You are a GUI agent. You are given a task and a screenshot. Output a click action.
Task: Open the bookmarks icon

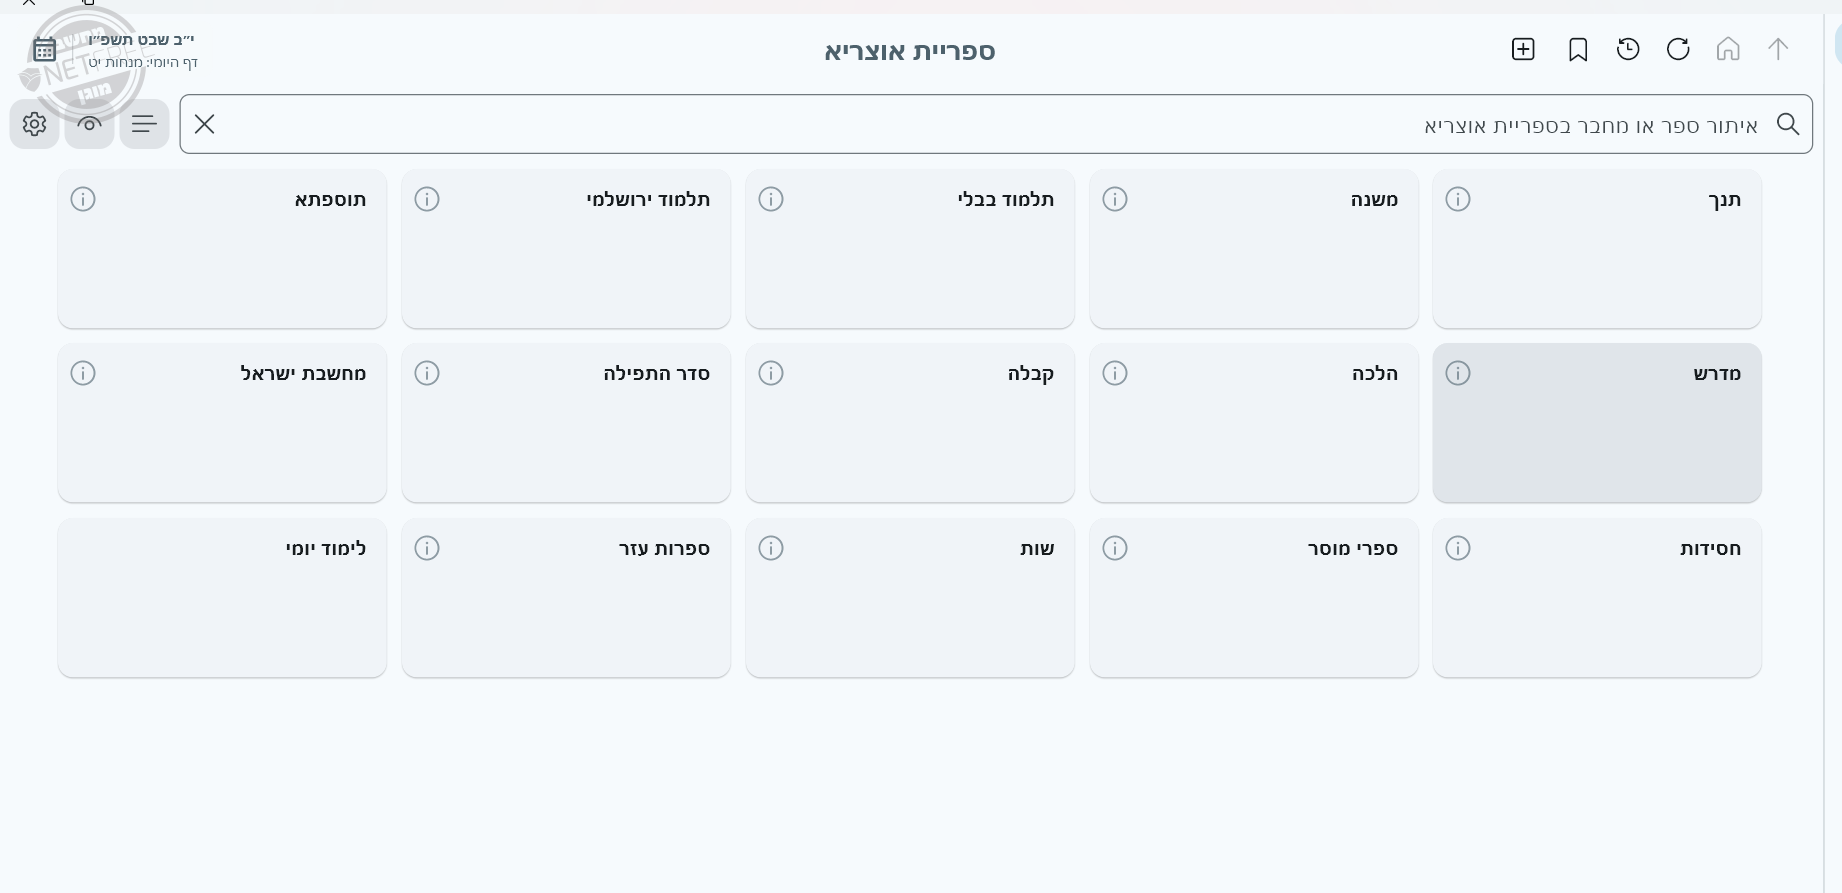coord(1578,49)
